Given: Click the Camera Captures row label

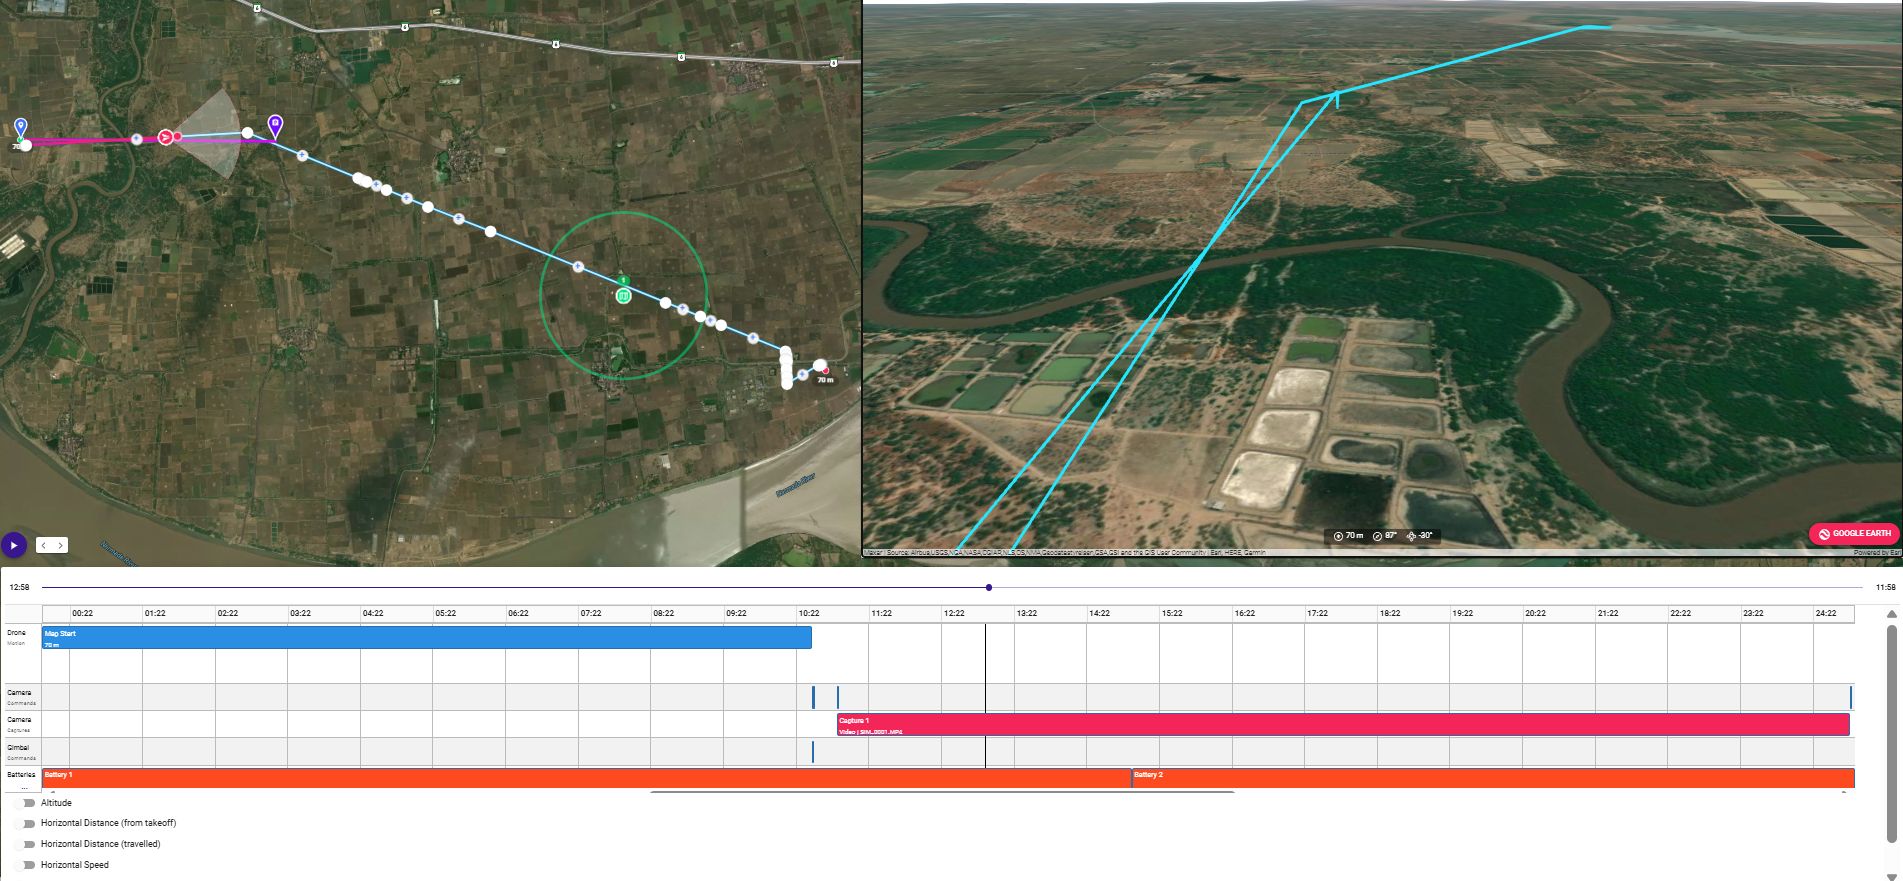Looking at the screenshot, I should coord(20,725).
